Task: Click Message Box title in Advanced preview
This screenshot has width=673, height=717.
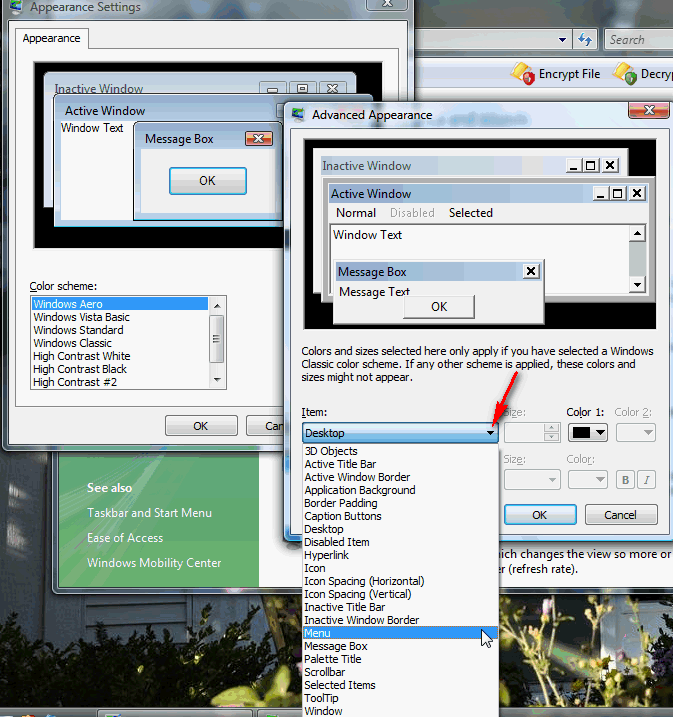Action: (372, 272)
